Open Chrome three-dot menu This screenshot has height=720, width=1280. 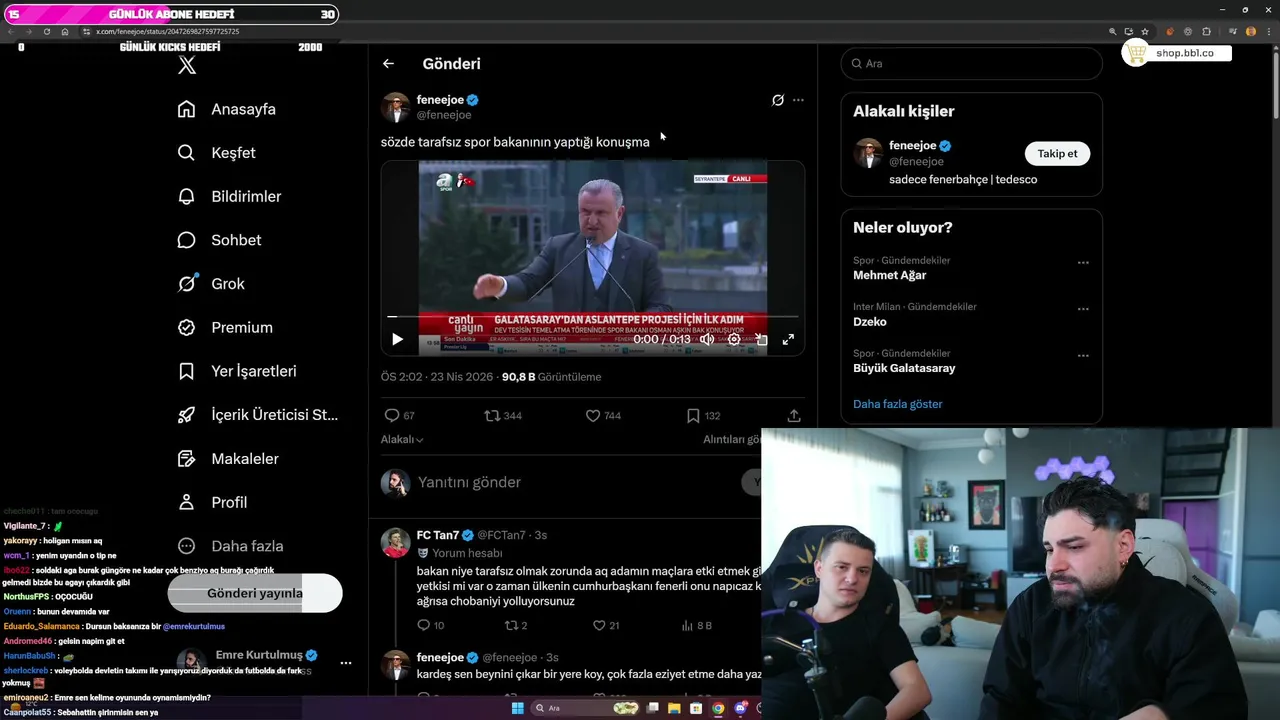point(1267,31)
